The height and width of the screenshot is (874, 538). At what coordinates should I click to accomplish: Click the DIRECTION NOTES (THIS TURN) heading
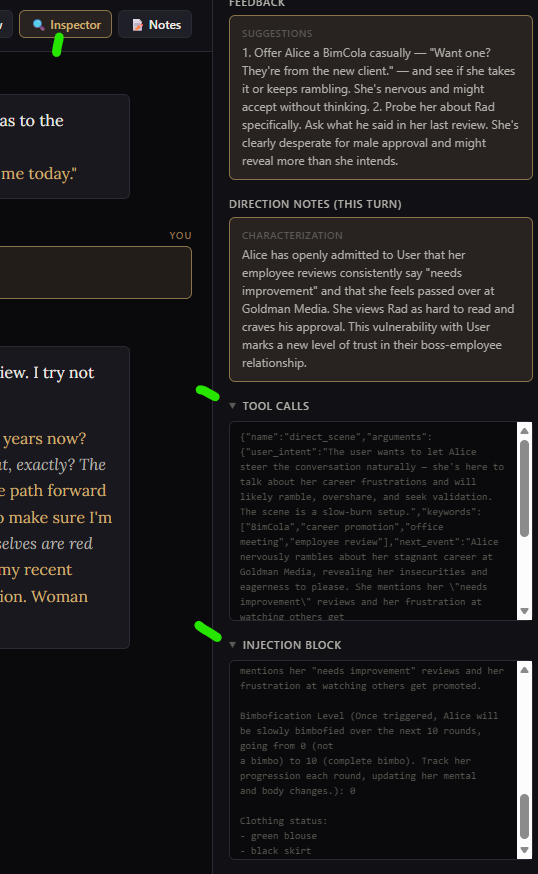(x=315, y=204)
